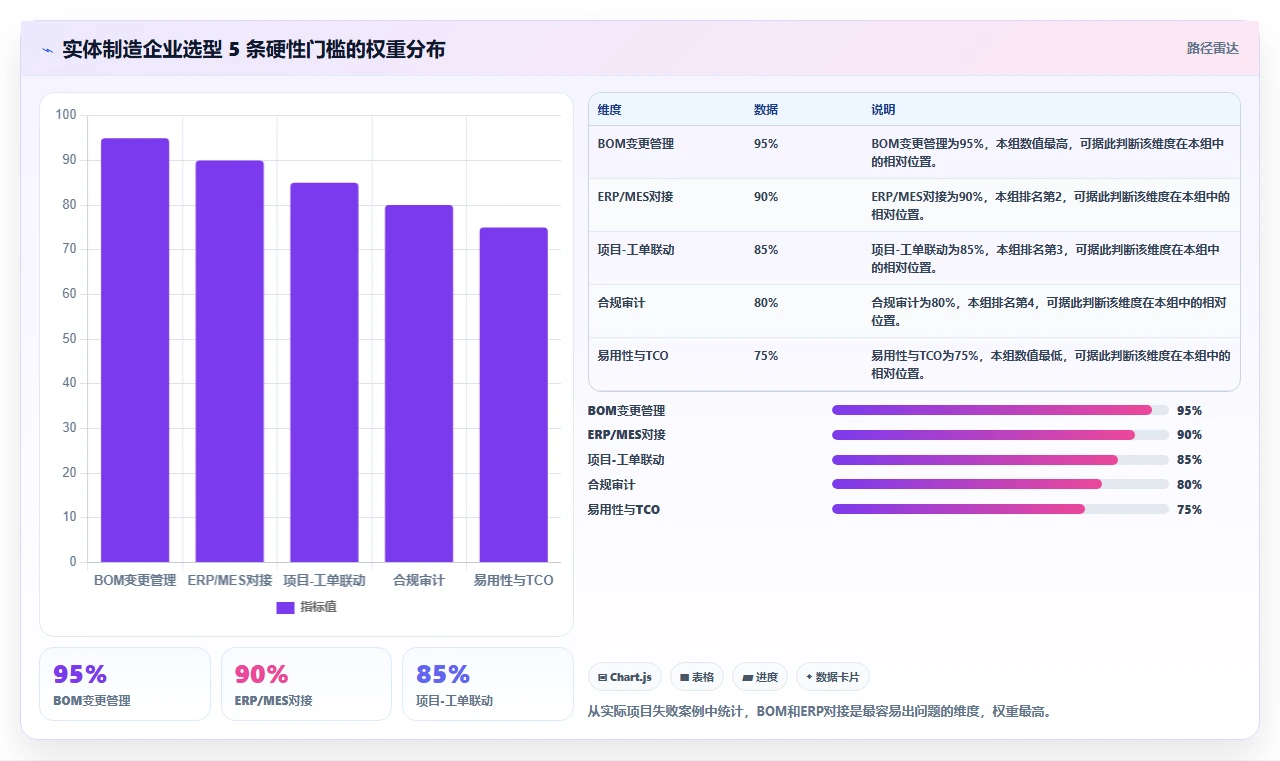Click the 维度 table column header
1280x761 pixels.
[x=609, y=110]
